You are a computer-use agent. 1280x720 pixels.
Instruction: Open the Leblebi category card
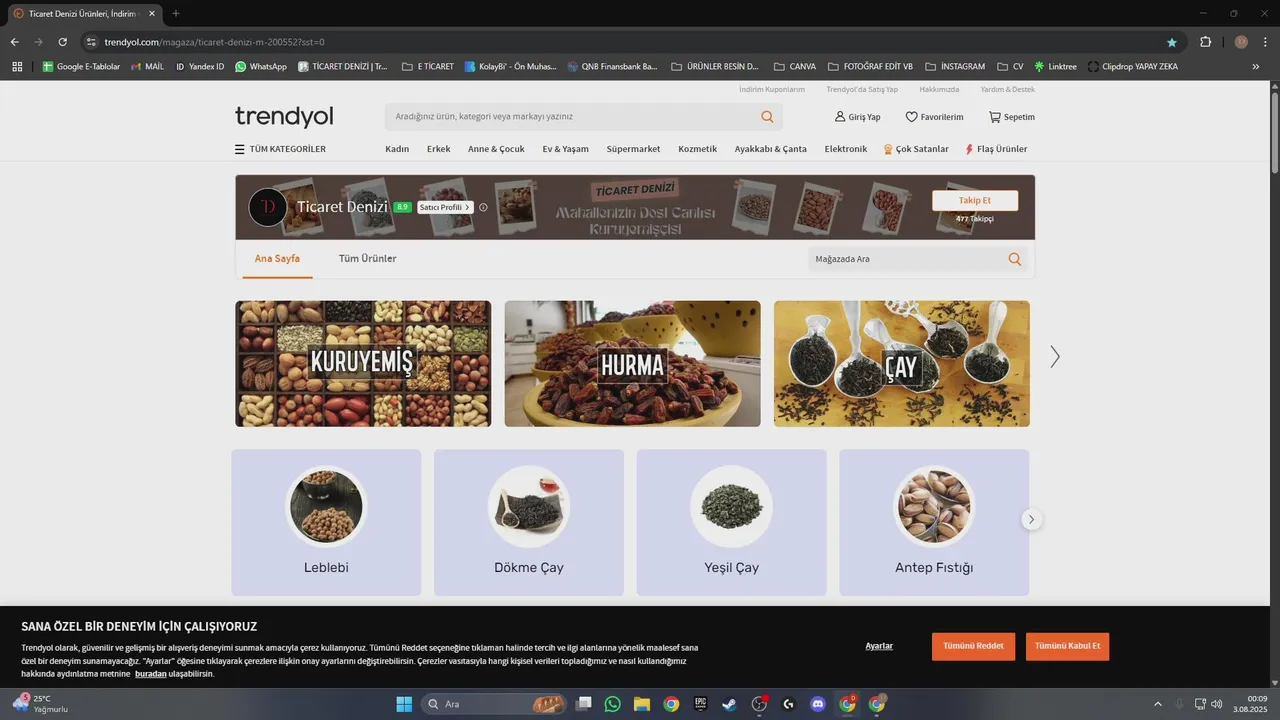pyautogui.click(x=326, y=523)
